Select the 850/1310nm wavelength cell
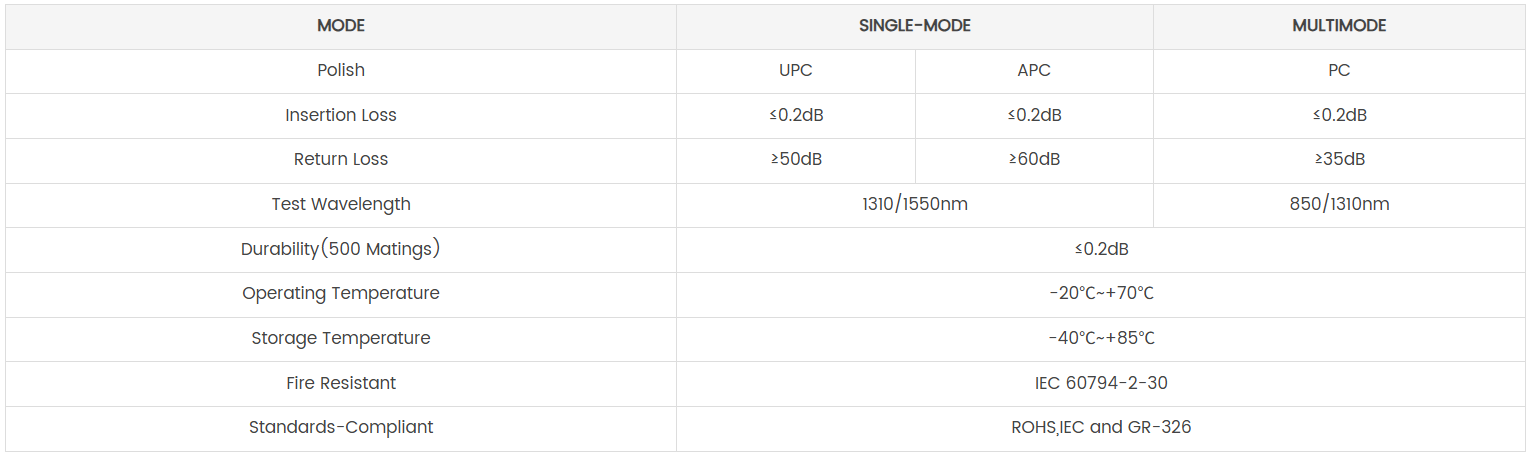1533x457 pixels. 1339,205
